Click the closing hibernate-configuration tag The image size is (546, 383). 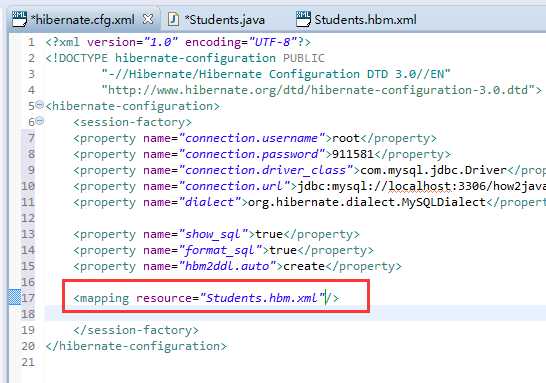pyautogui.click(x=136, y=346)
